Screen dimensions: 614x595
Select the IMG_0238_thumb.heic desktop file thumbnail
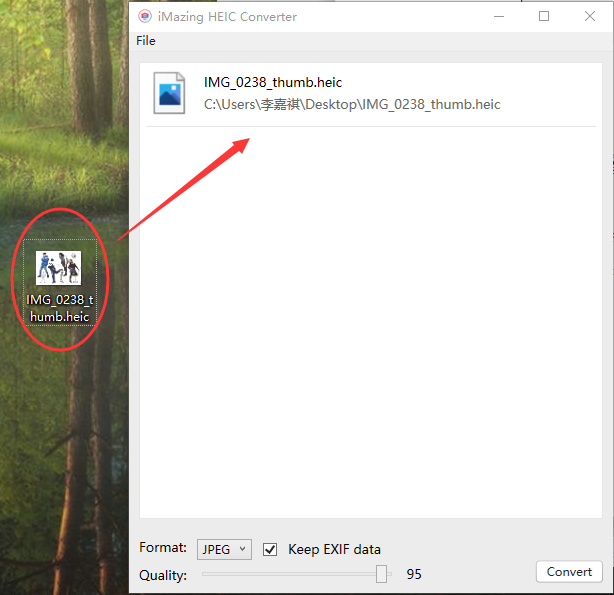point(59,268)
